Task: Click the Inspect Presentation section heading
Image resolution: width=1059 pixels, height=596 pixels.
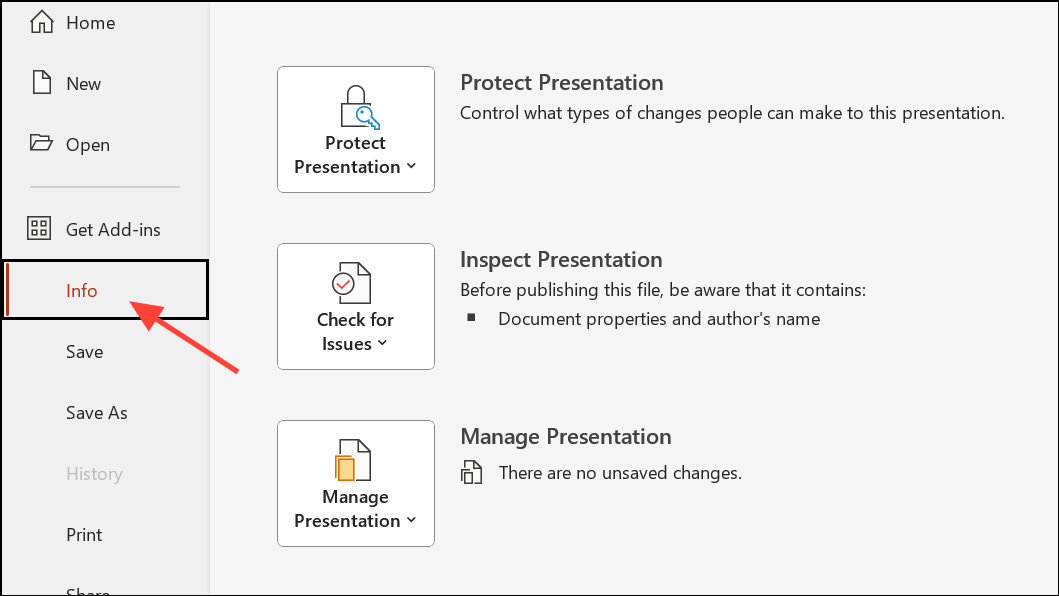Action: (560, 260)
